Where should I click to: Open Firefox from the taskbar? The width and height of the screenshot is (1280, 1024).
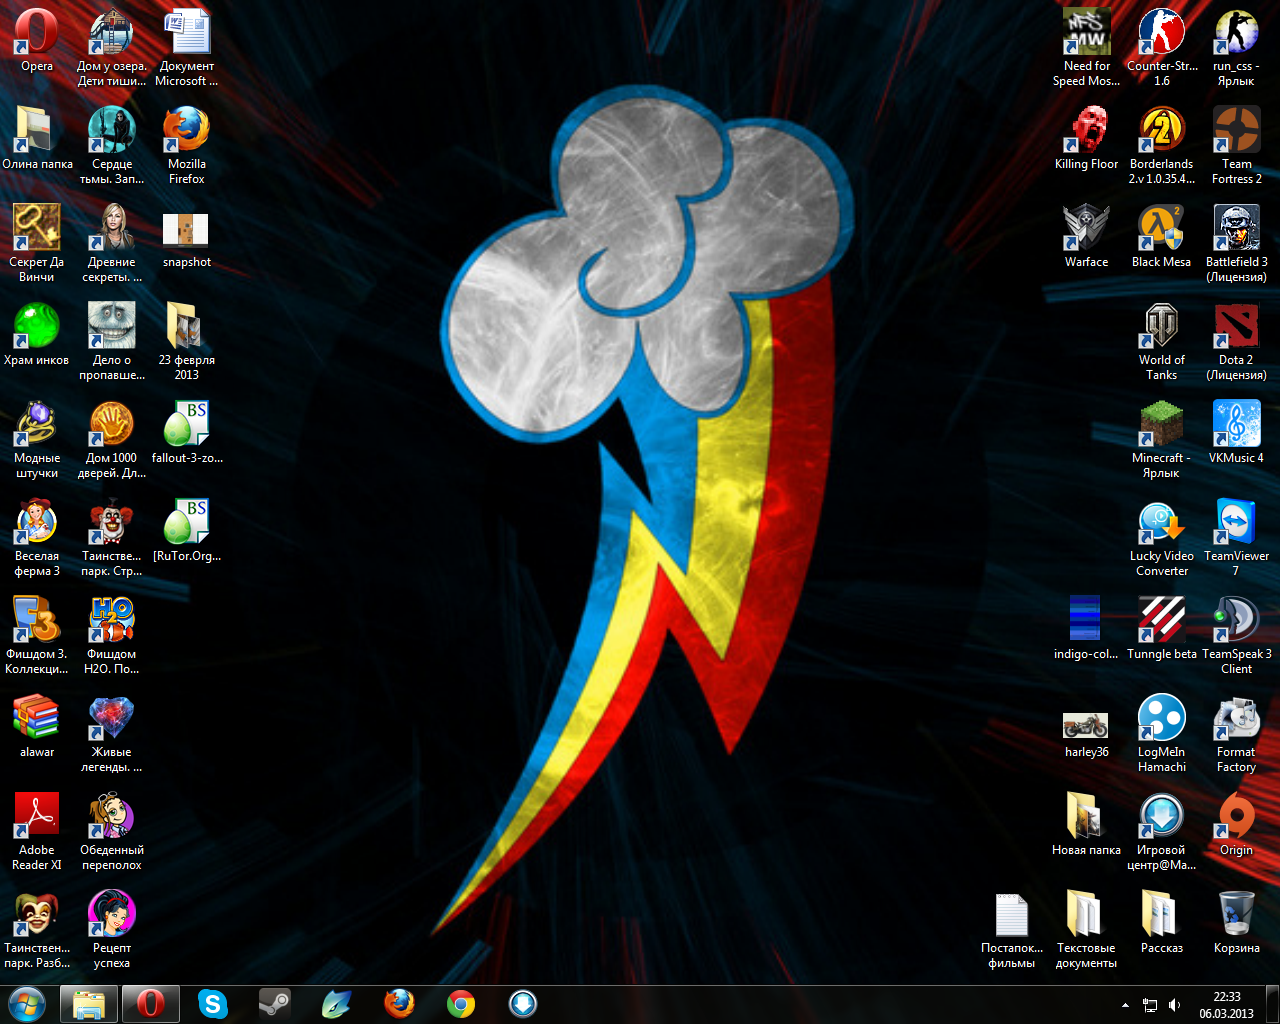pyautogui.click(x=399, y=1004)
